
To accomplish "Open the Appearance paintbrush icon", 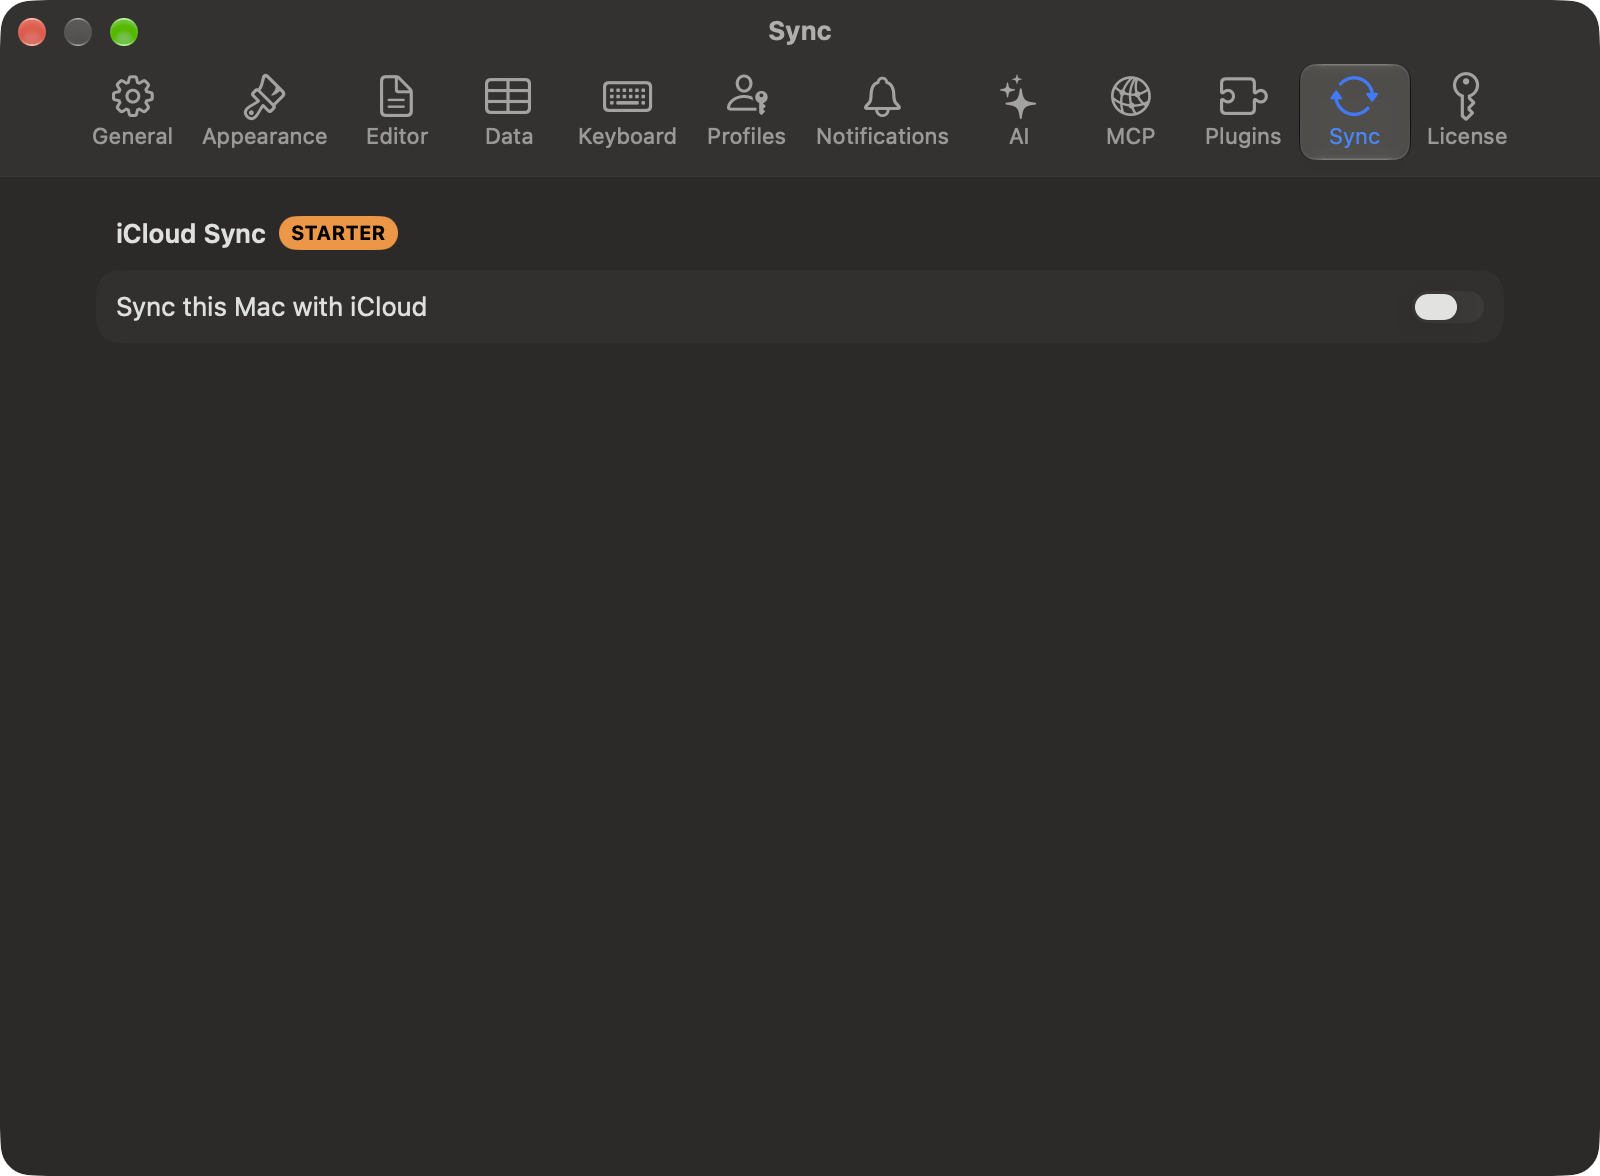I will [x=264, y=97].
